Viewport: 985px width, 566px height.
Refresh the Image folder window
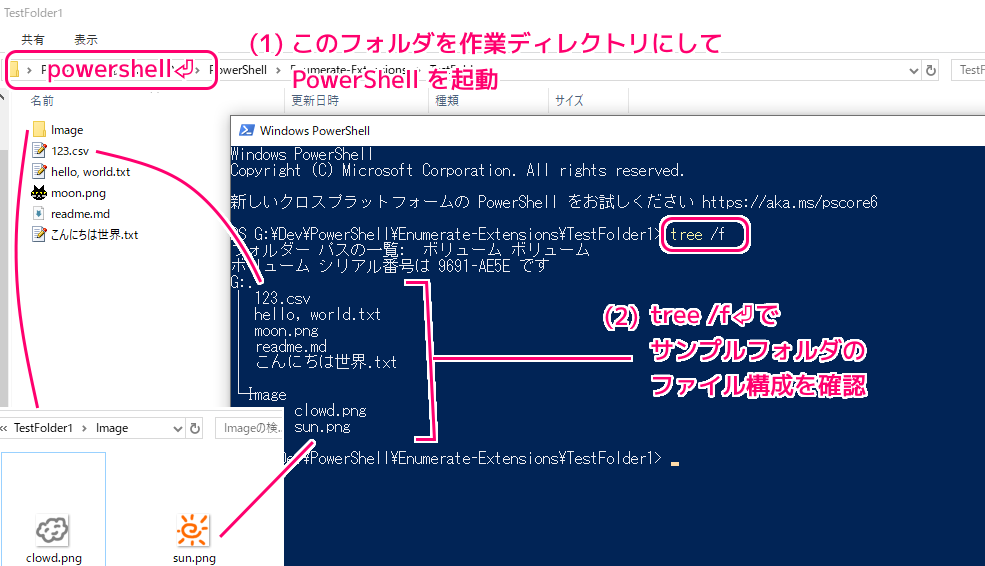[195, 428]
